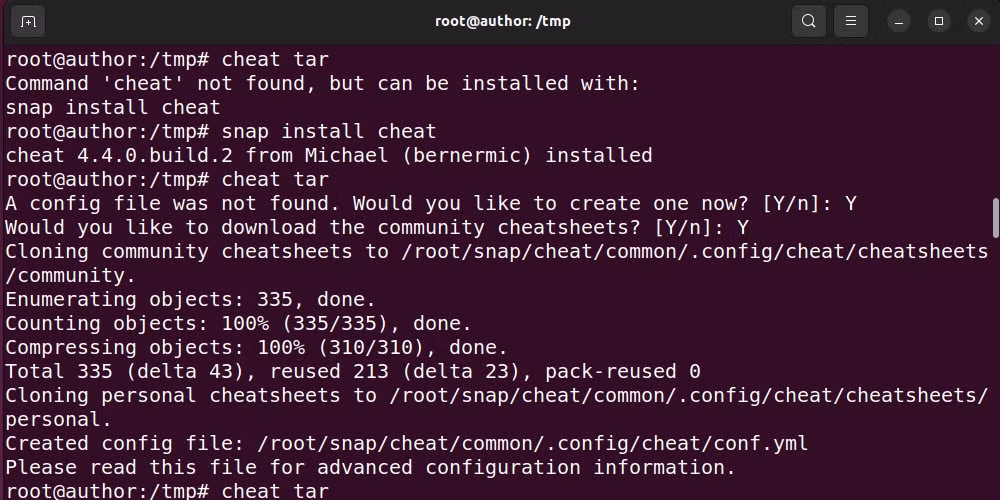This screenshot has width=1000, height=500.
Task: Click the bottom 'cheat tar' prompt line
Action: coord(168,491)
